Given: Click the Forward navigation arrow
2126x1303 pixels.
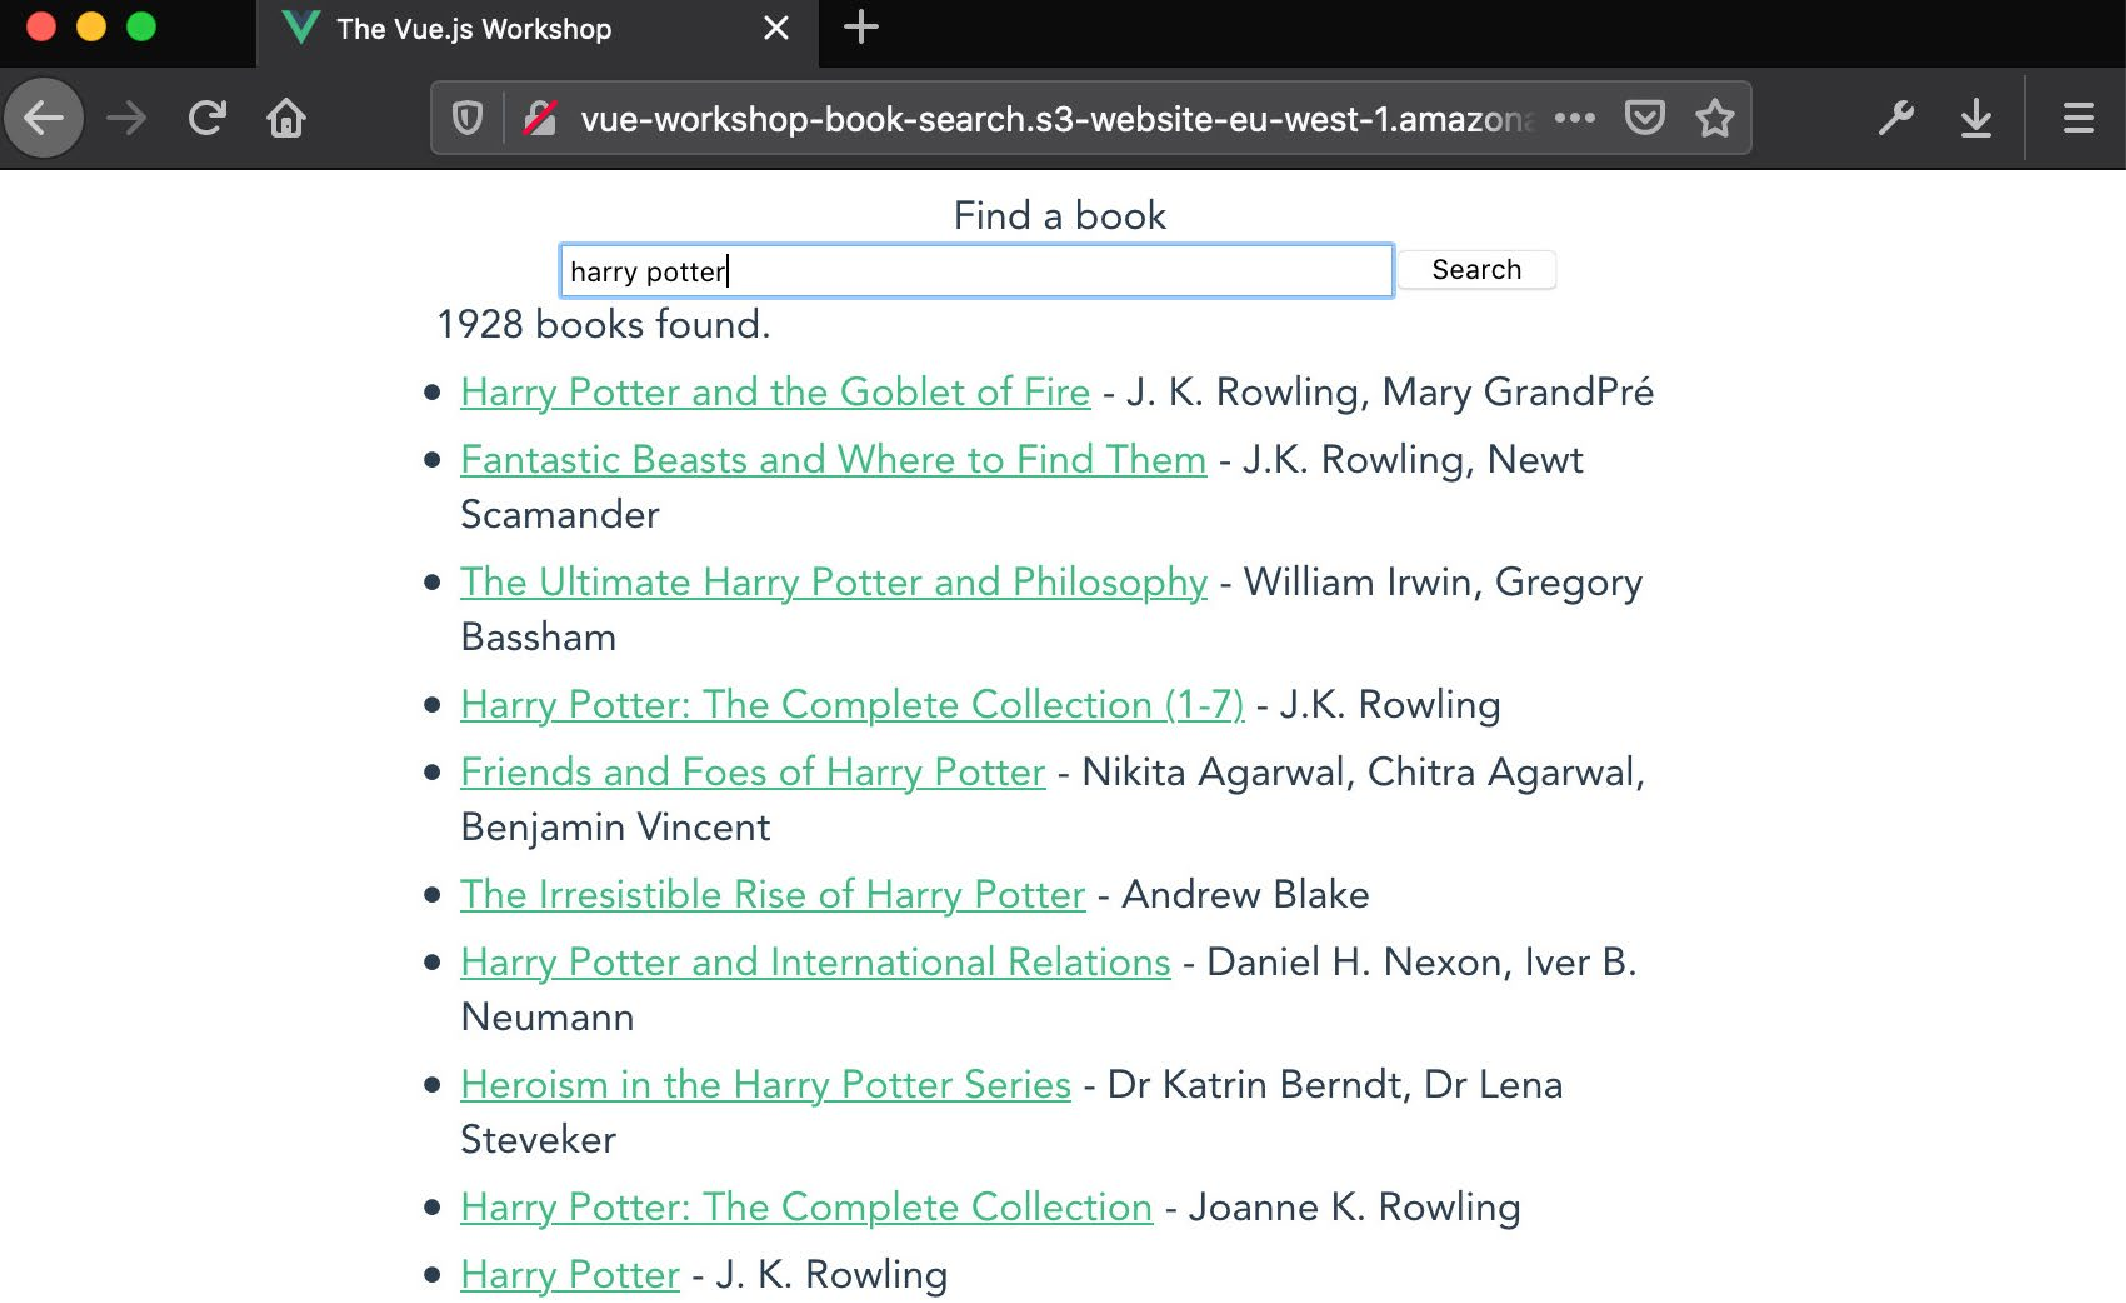Looking at the screenshot, I should pos(126,119).
